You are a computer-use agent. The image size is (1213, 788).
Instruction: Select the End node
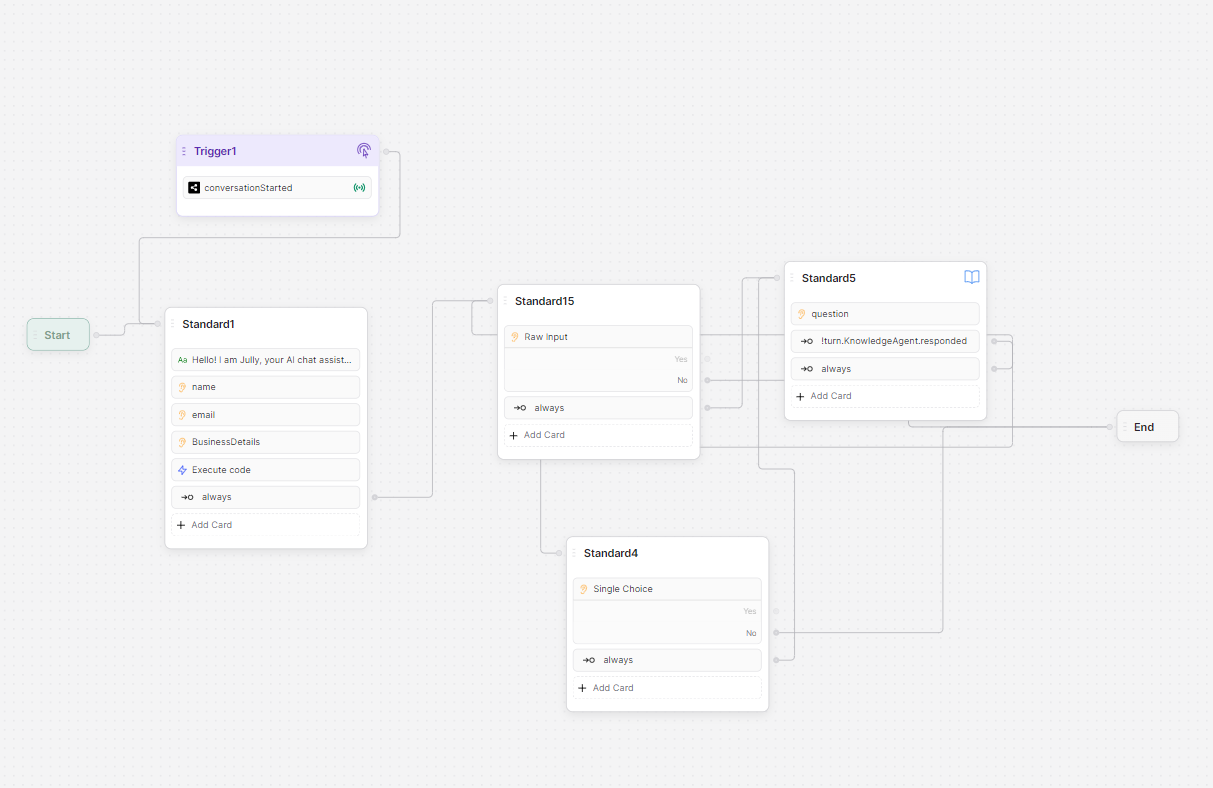pyautogui.click(x=1146, y=427)
